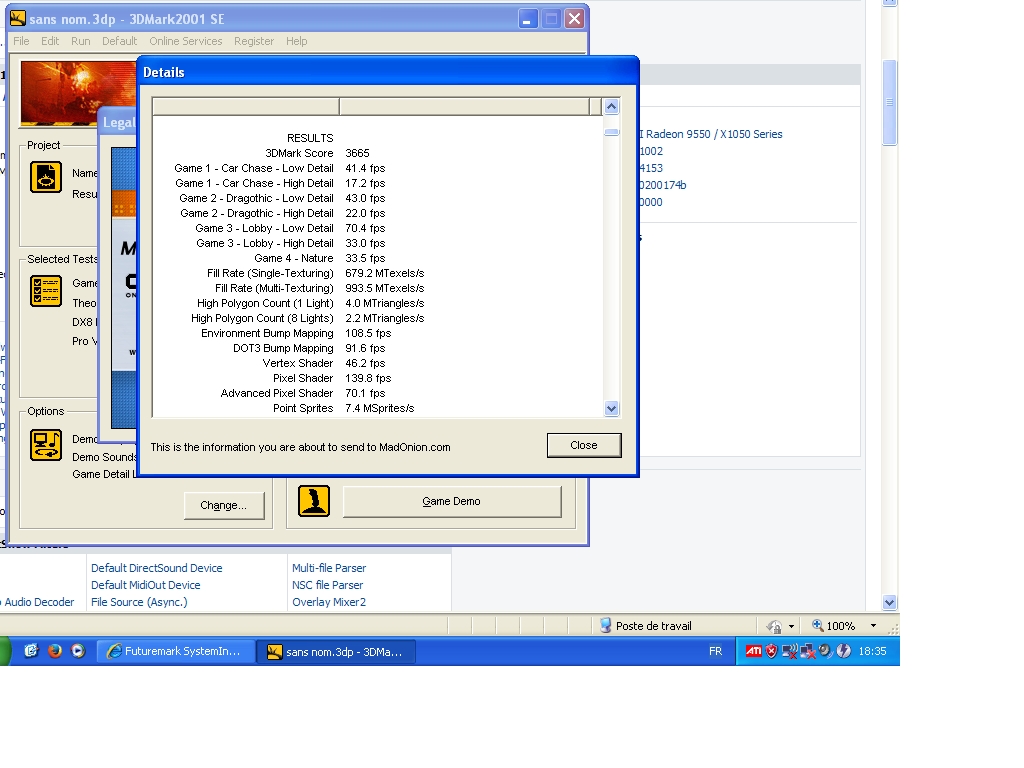Open the ATI tray icon
This screenshot has width=1024, height=768.
(x=753, y=651)
